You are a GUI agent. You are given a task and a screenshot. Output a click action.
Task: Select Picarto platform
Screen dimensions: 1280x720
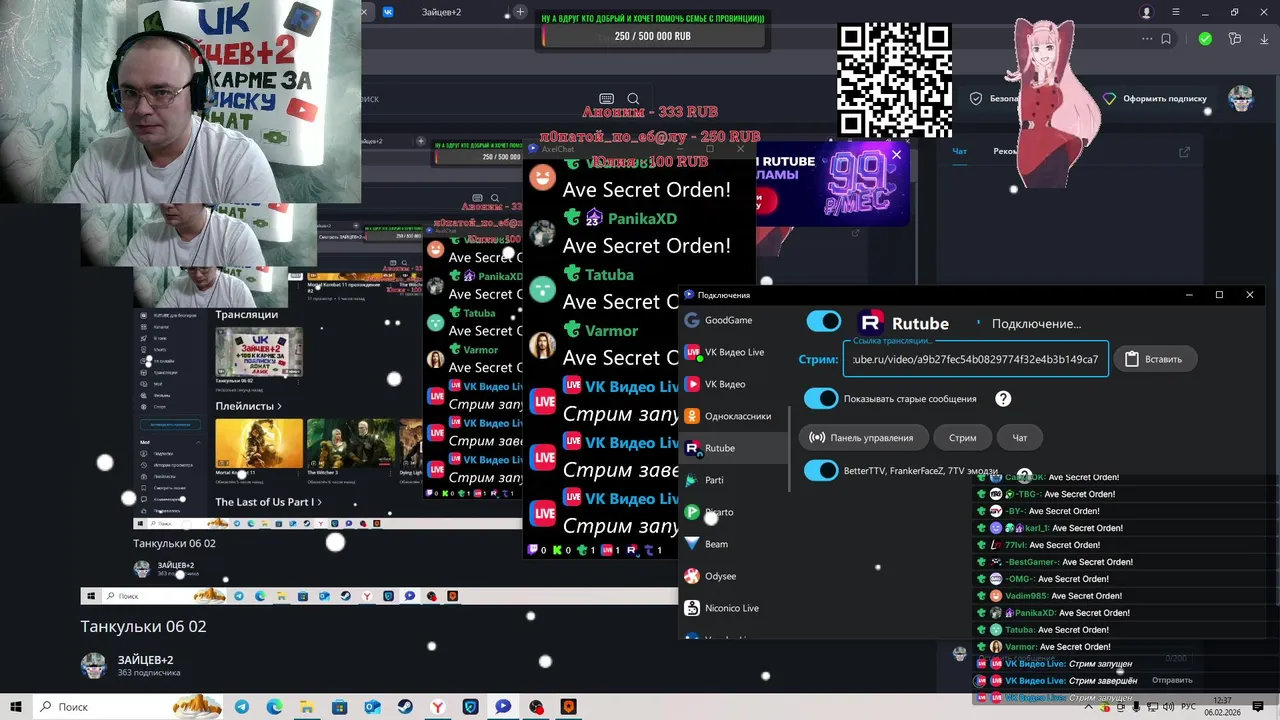[733, 512]
